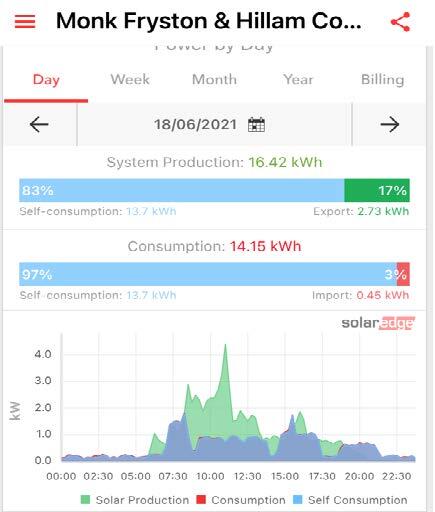This screenshot has width=435, height=512.
Task: Open the calendar date picker icon
Action: click(x=256, y=125)
